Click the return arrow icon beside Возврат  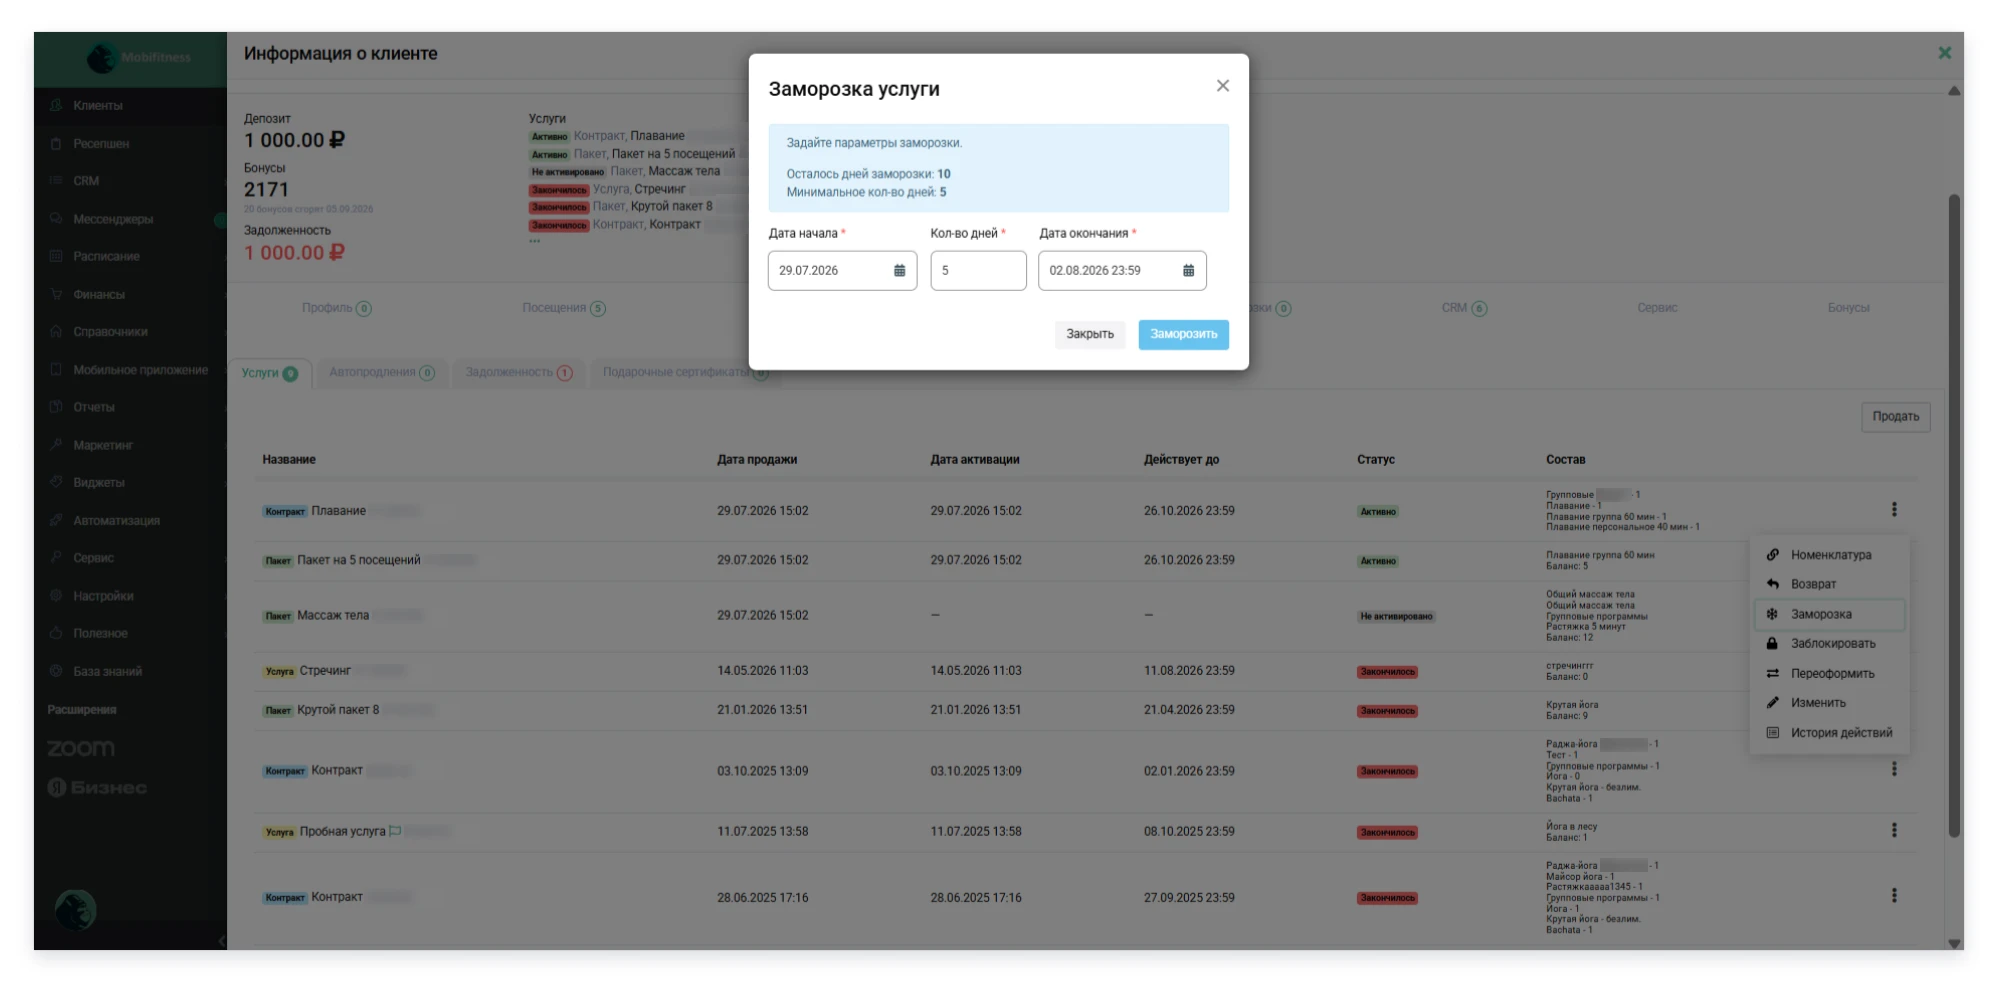[1772, 584]
